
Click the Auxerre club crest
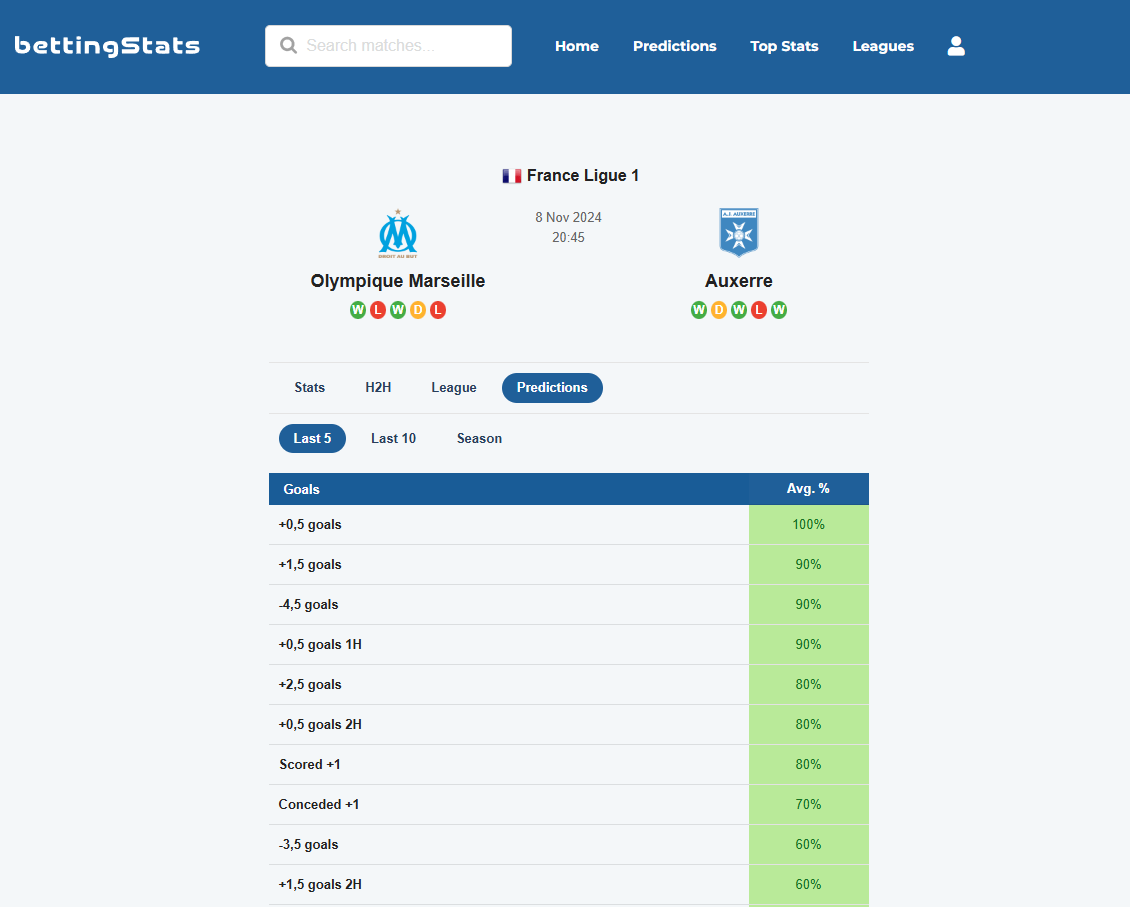[739, 232]
